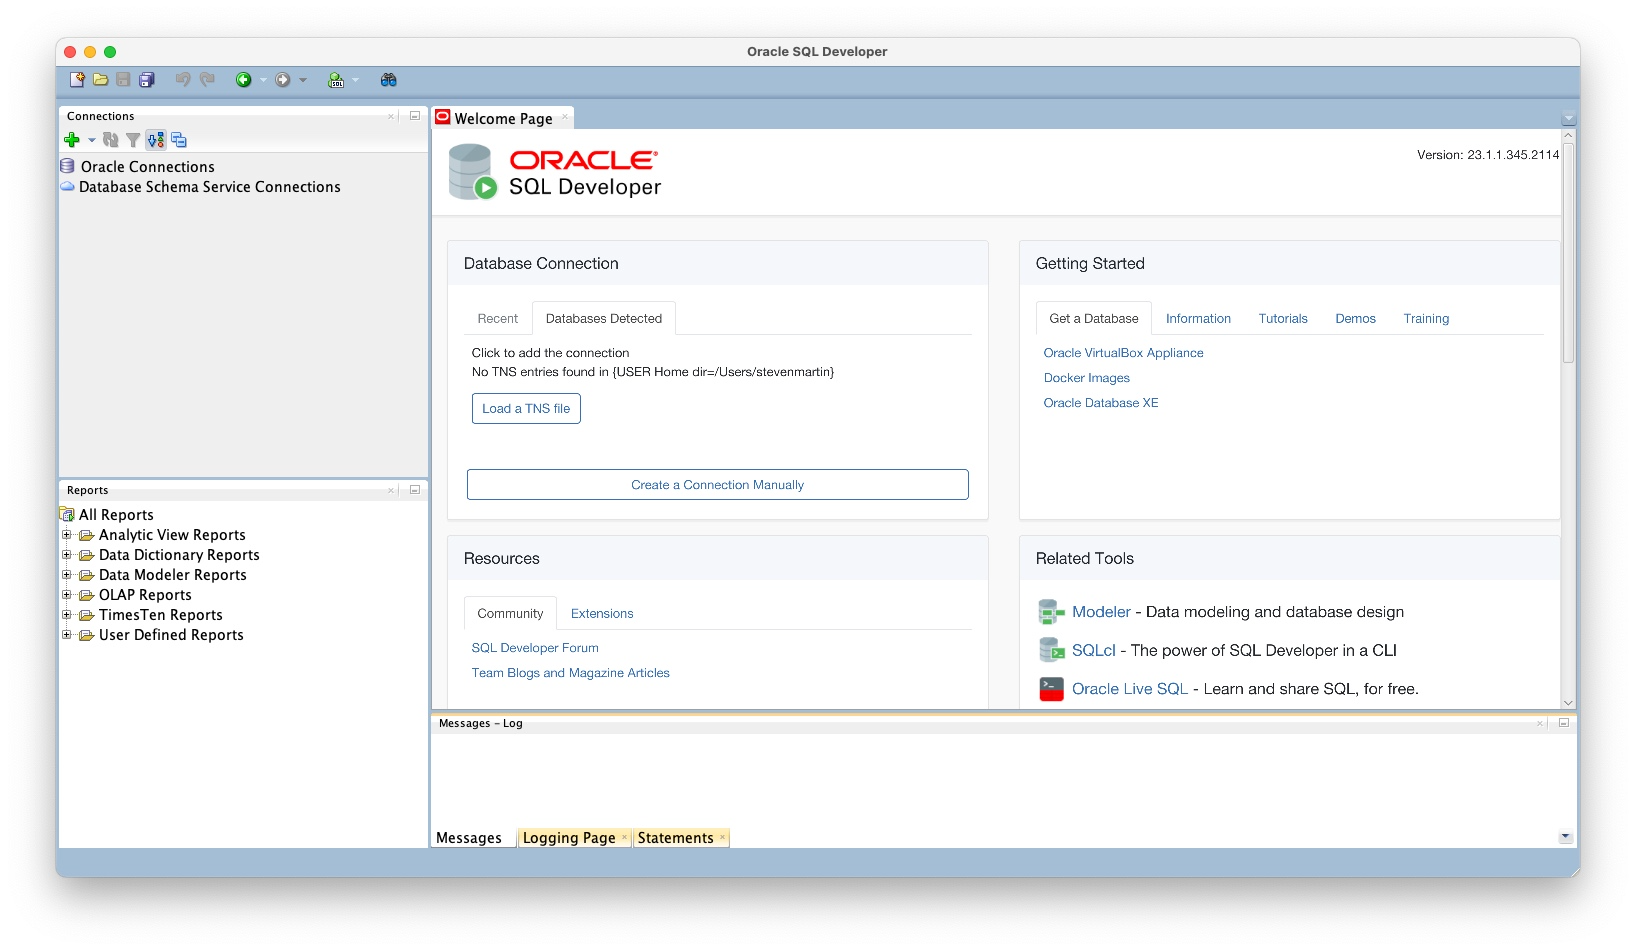Expand the Data Dictionary Reports node
Viewport: 1636px width, 951px height.
[x=67, y=555]
